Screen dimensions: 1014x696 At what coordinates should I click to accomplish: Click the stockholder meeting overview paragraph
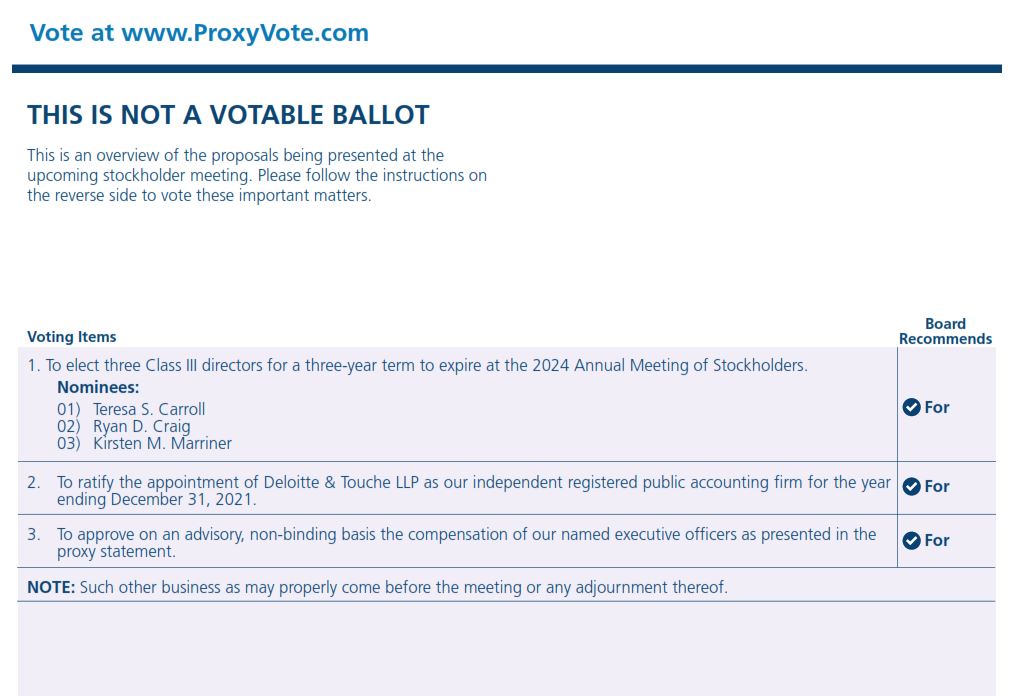click(x=257, y=175)
